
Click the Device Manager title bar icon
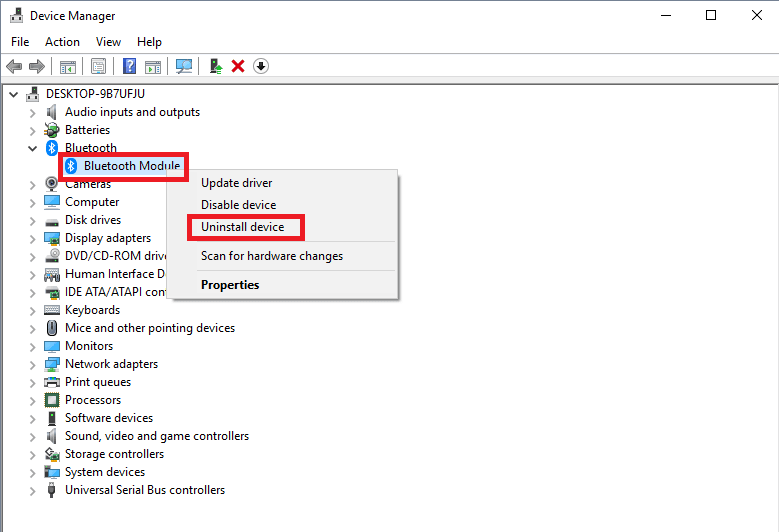(16, 16)
